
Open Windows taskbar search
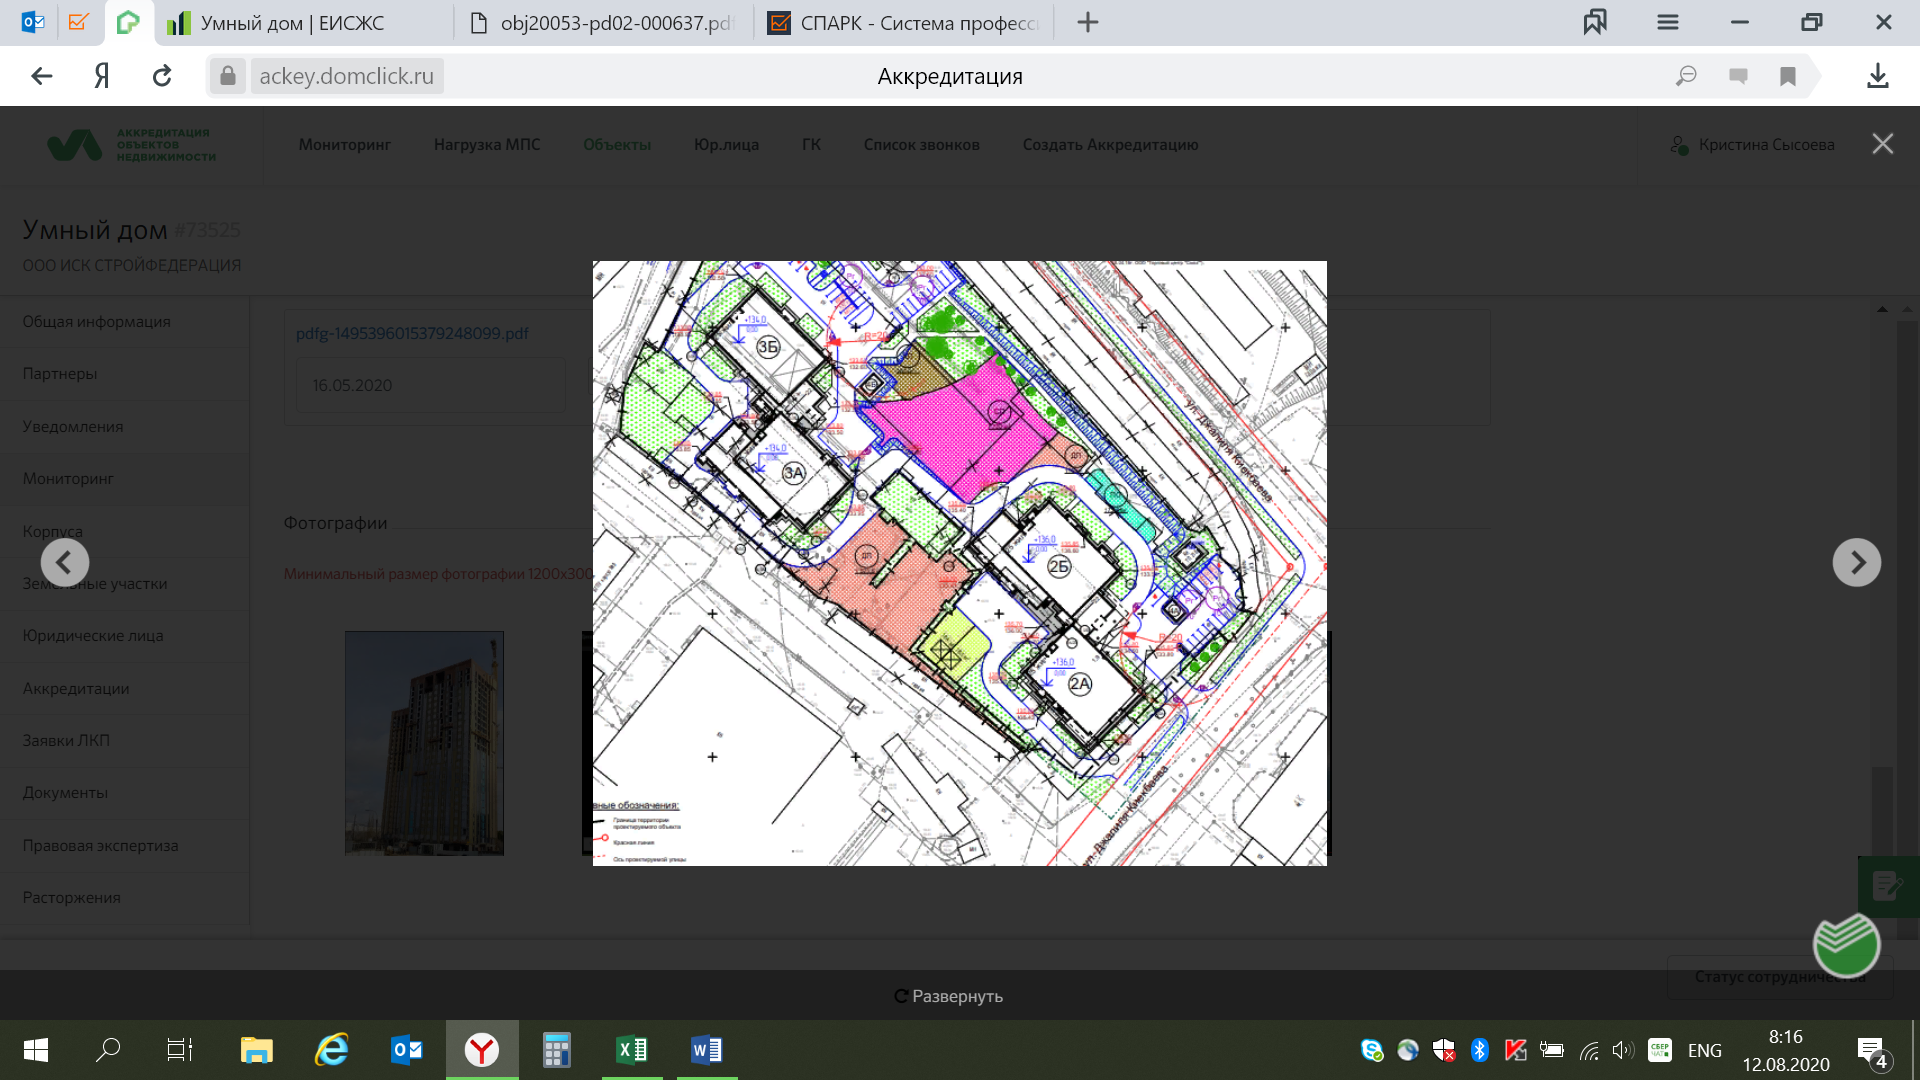[107, 1050]
